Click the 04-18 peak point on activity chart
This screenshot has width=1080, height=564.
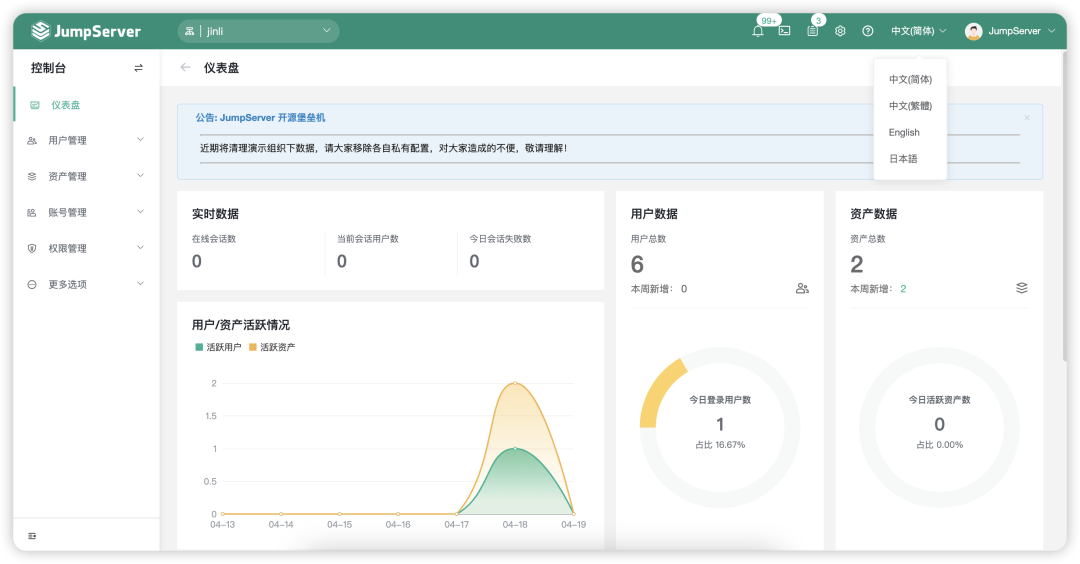point(515,383)
